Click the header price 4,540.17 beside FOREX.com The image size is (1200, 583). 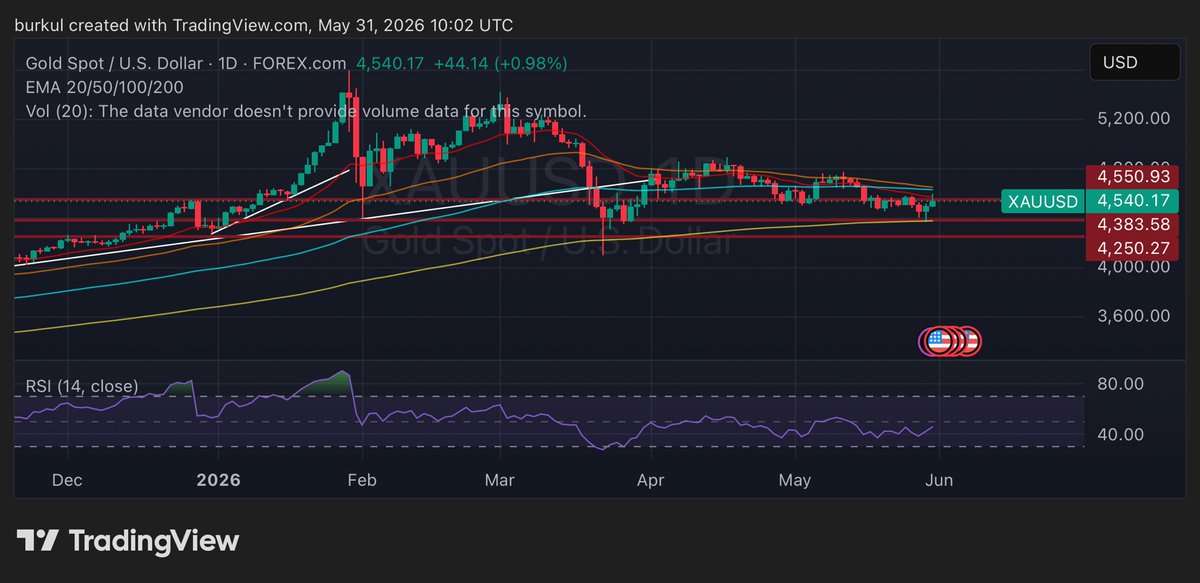click(391, 63)
